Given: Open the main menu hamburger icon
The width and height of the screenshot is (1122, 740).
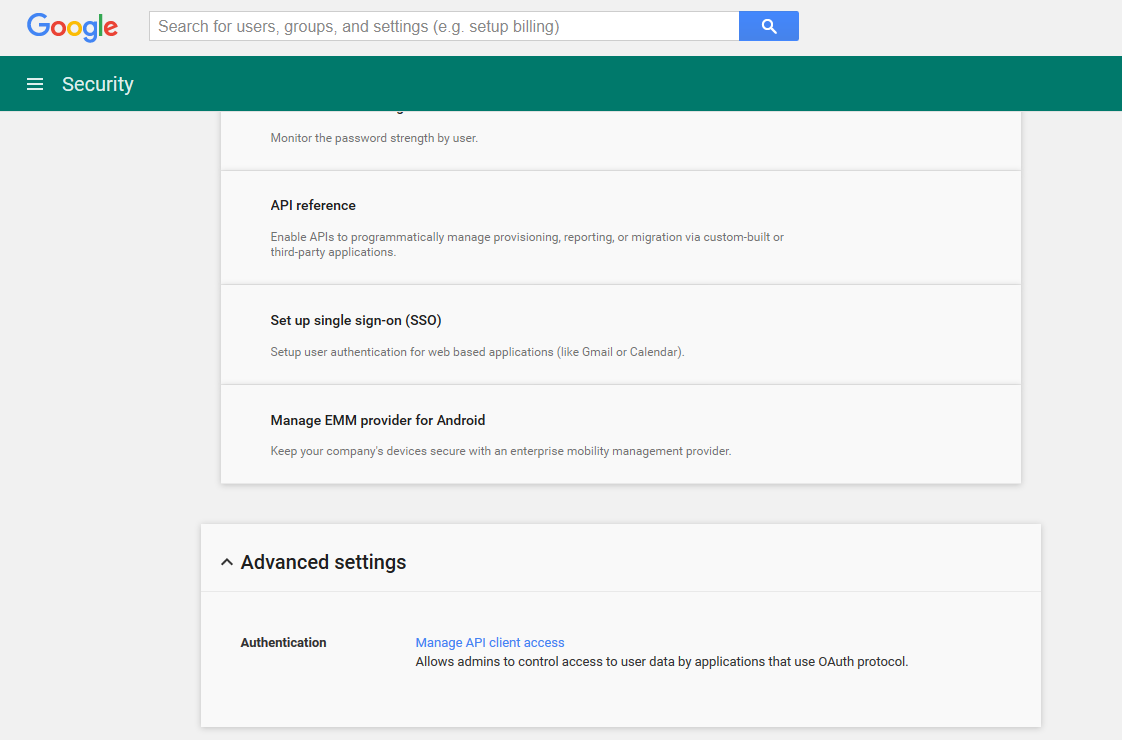Looking at the screenshot, I should tap(35, 84).
